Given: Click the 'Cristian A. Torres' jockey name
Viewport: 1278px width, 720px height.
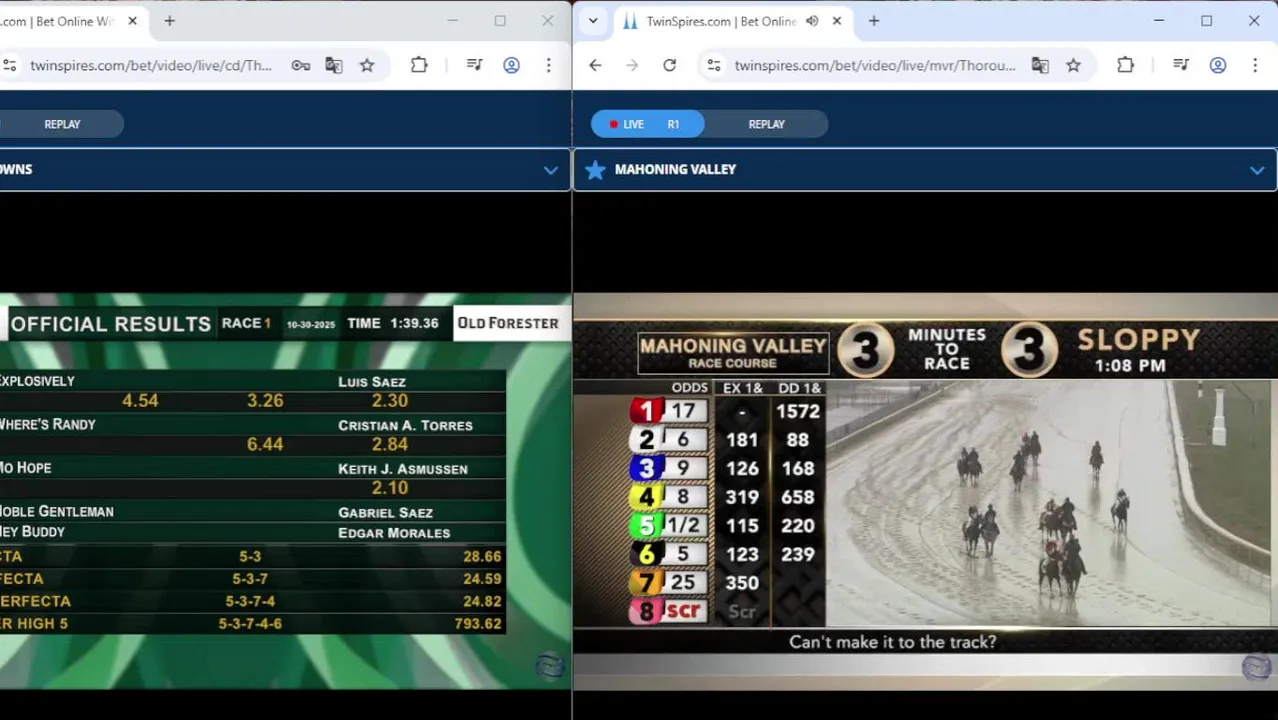Looking at the screenshot, I should [405, 425].
